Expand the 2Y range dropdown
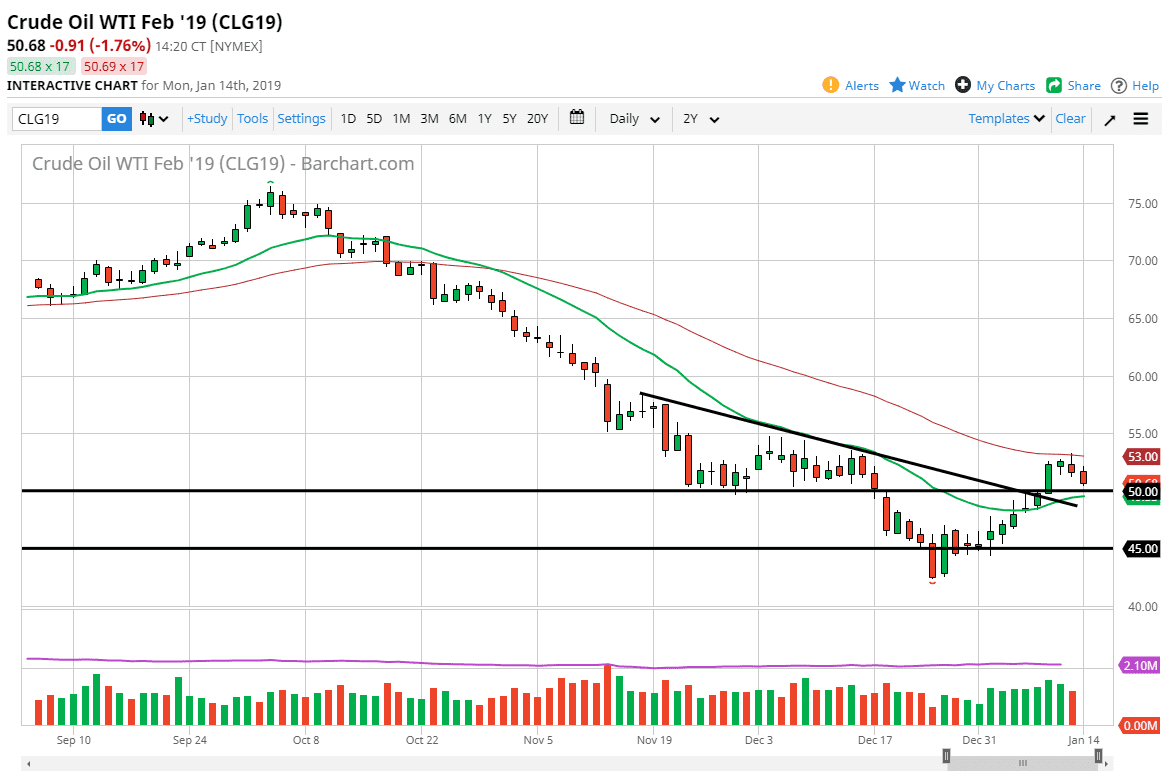The image size is (1172, 774). [x=700, y=118]
